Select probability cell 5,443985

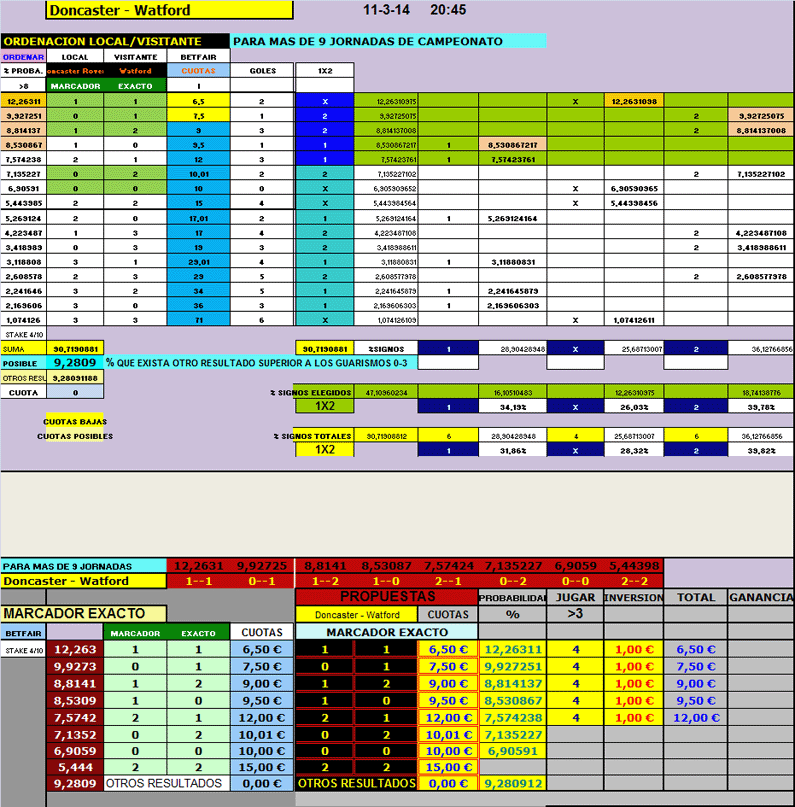pos(23,203)
